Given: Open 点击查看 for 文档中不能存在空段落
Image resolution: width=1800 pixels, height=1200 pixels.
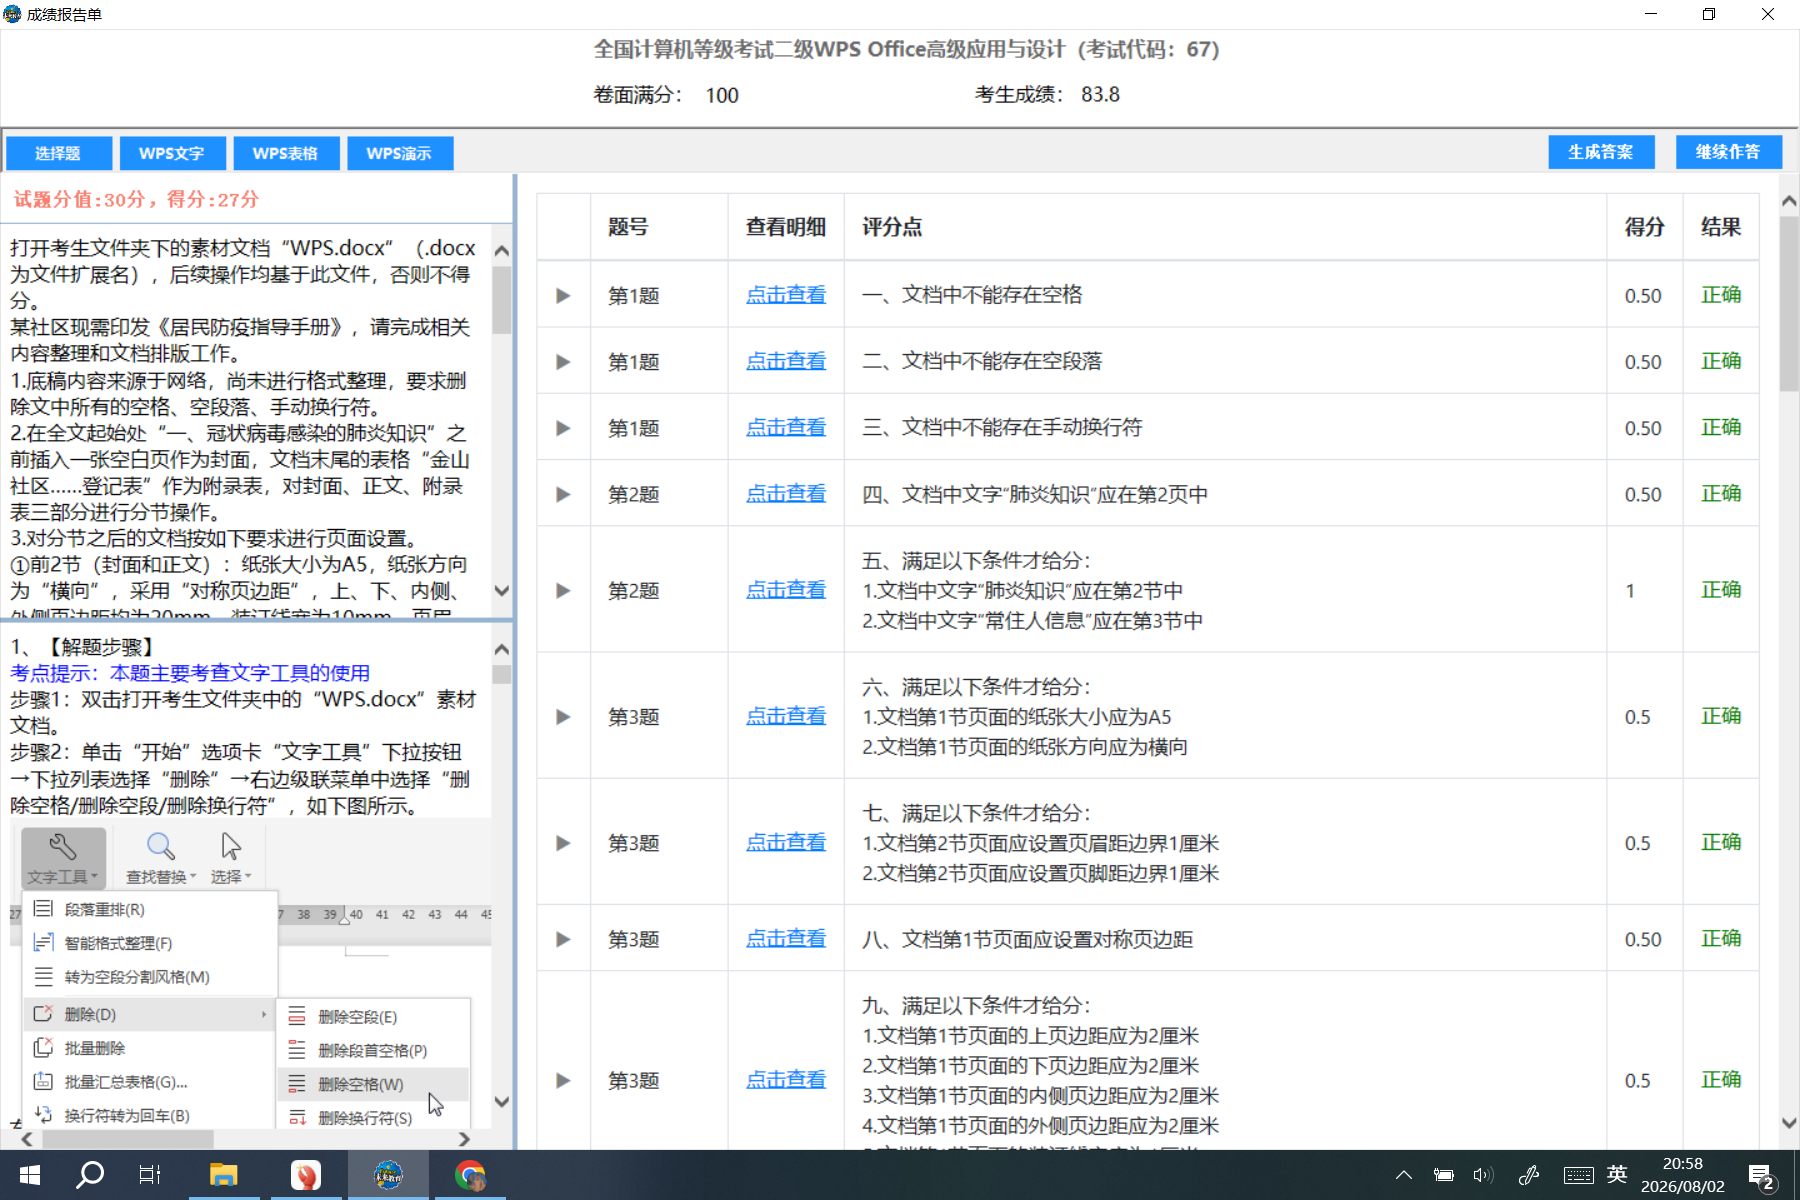Looking at the screenshot, I should (x=786, y=361).
